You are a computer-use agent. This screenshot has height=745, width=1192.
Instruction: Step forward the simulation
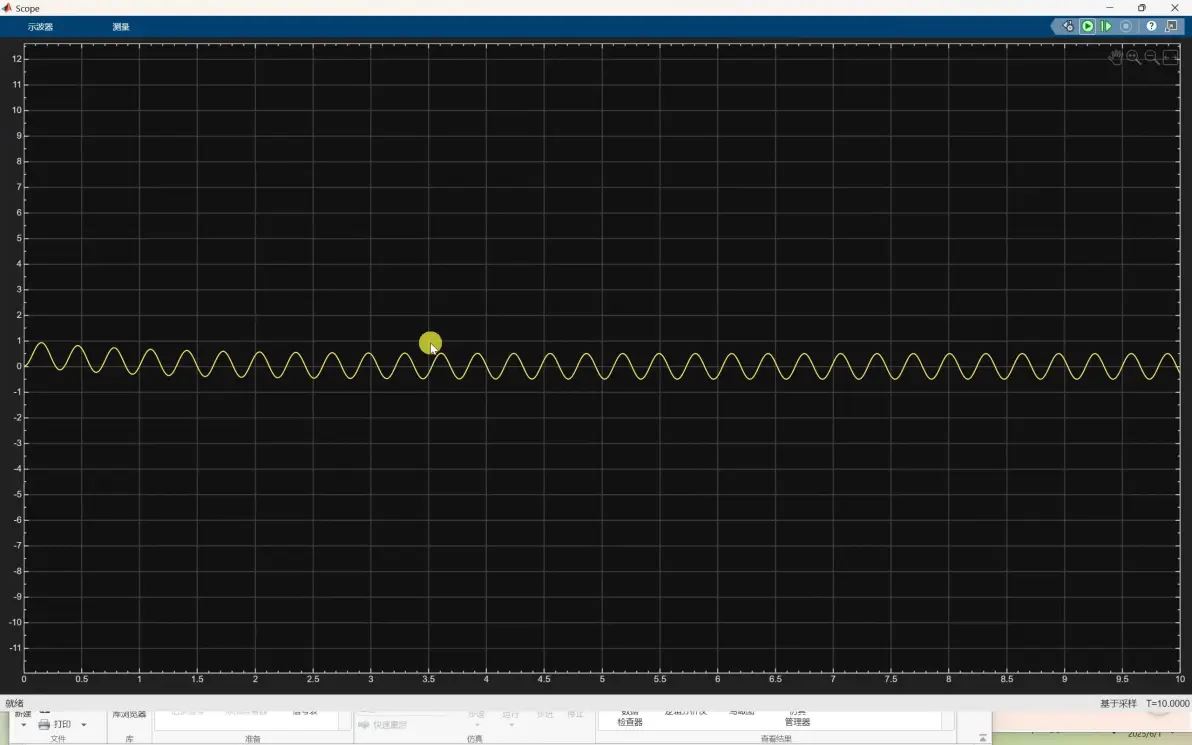tap(1106, 26)
